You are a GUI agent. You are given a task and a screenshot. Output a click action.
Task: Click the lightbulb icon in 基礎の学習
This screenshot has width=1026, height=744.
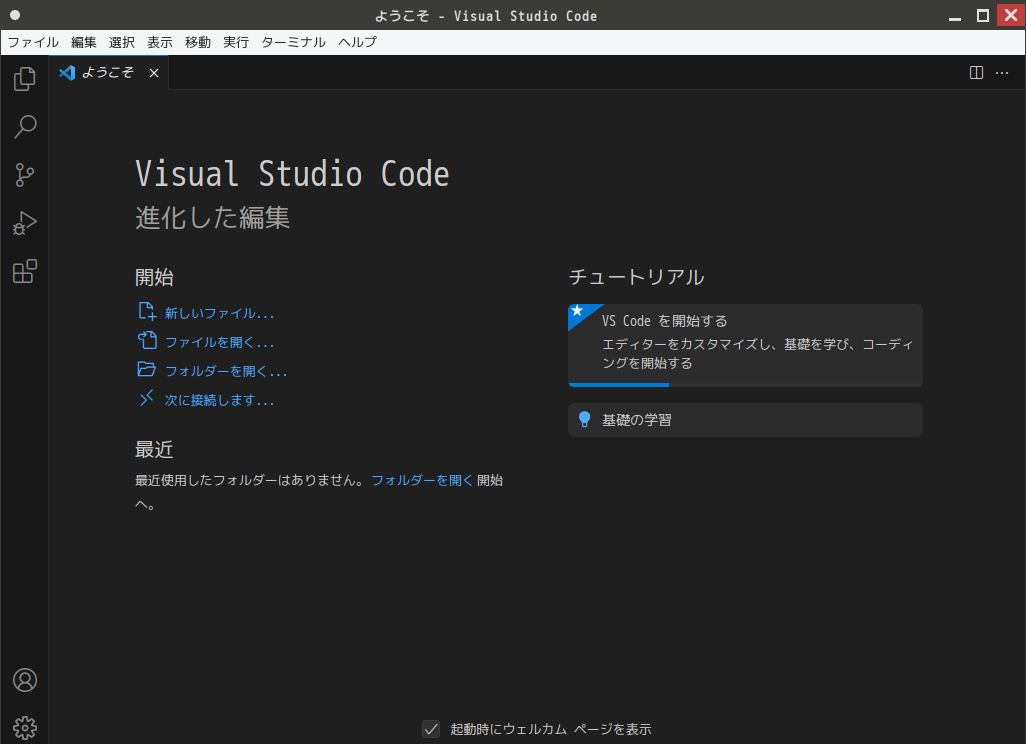click(584, 419)
